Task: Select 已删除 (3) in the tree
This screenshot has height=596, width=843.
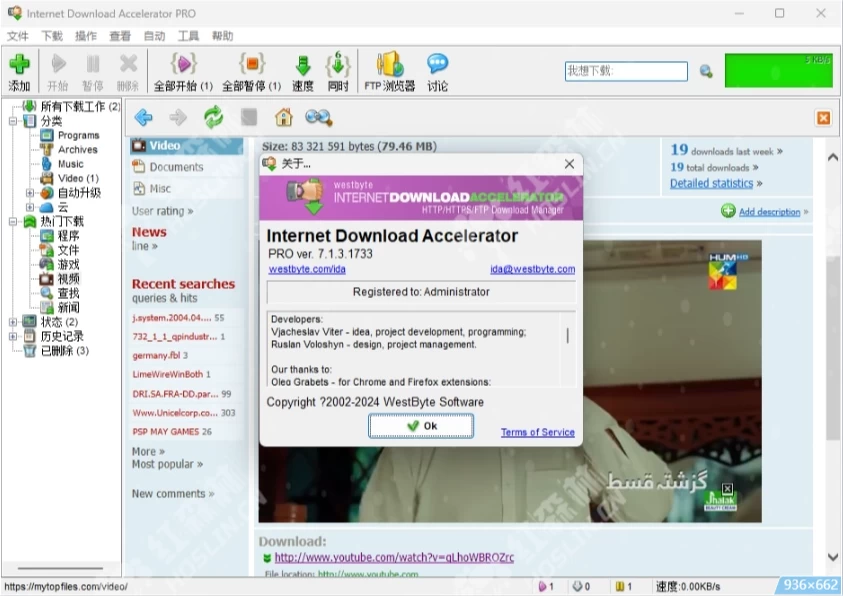Action: tap(65, 351)
